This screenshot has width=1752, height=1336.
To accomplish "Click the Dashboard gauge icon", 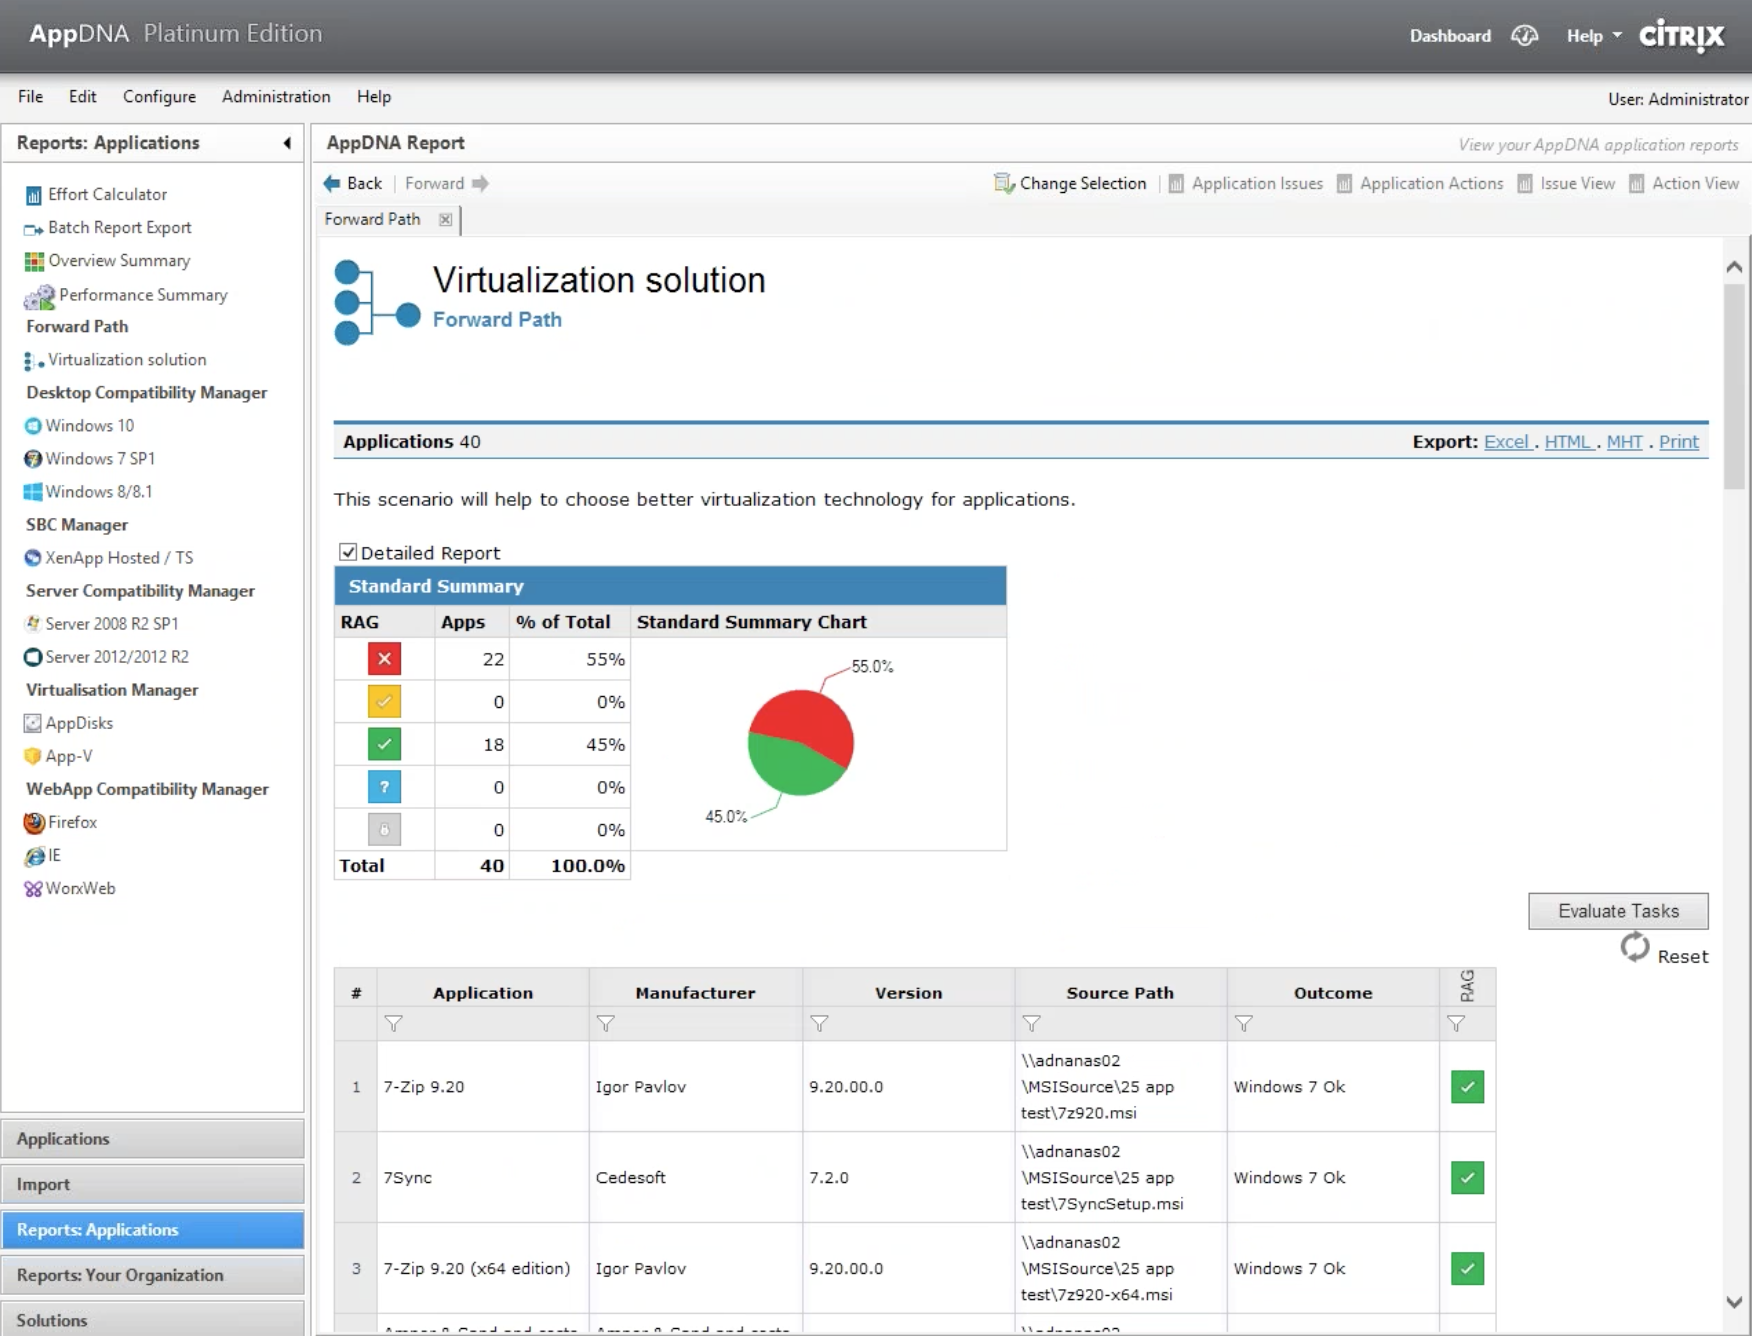I will 1524,36.
